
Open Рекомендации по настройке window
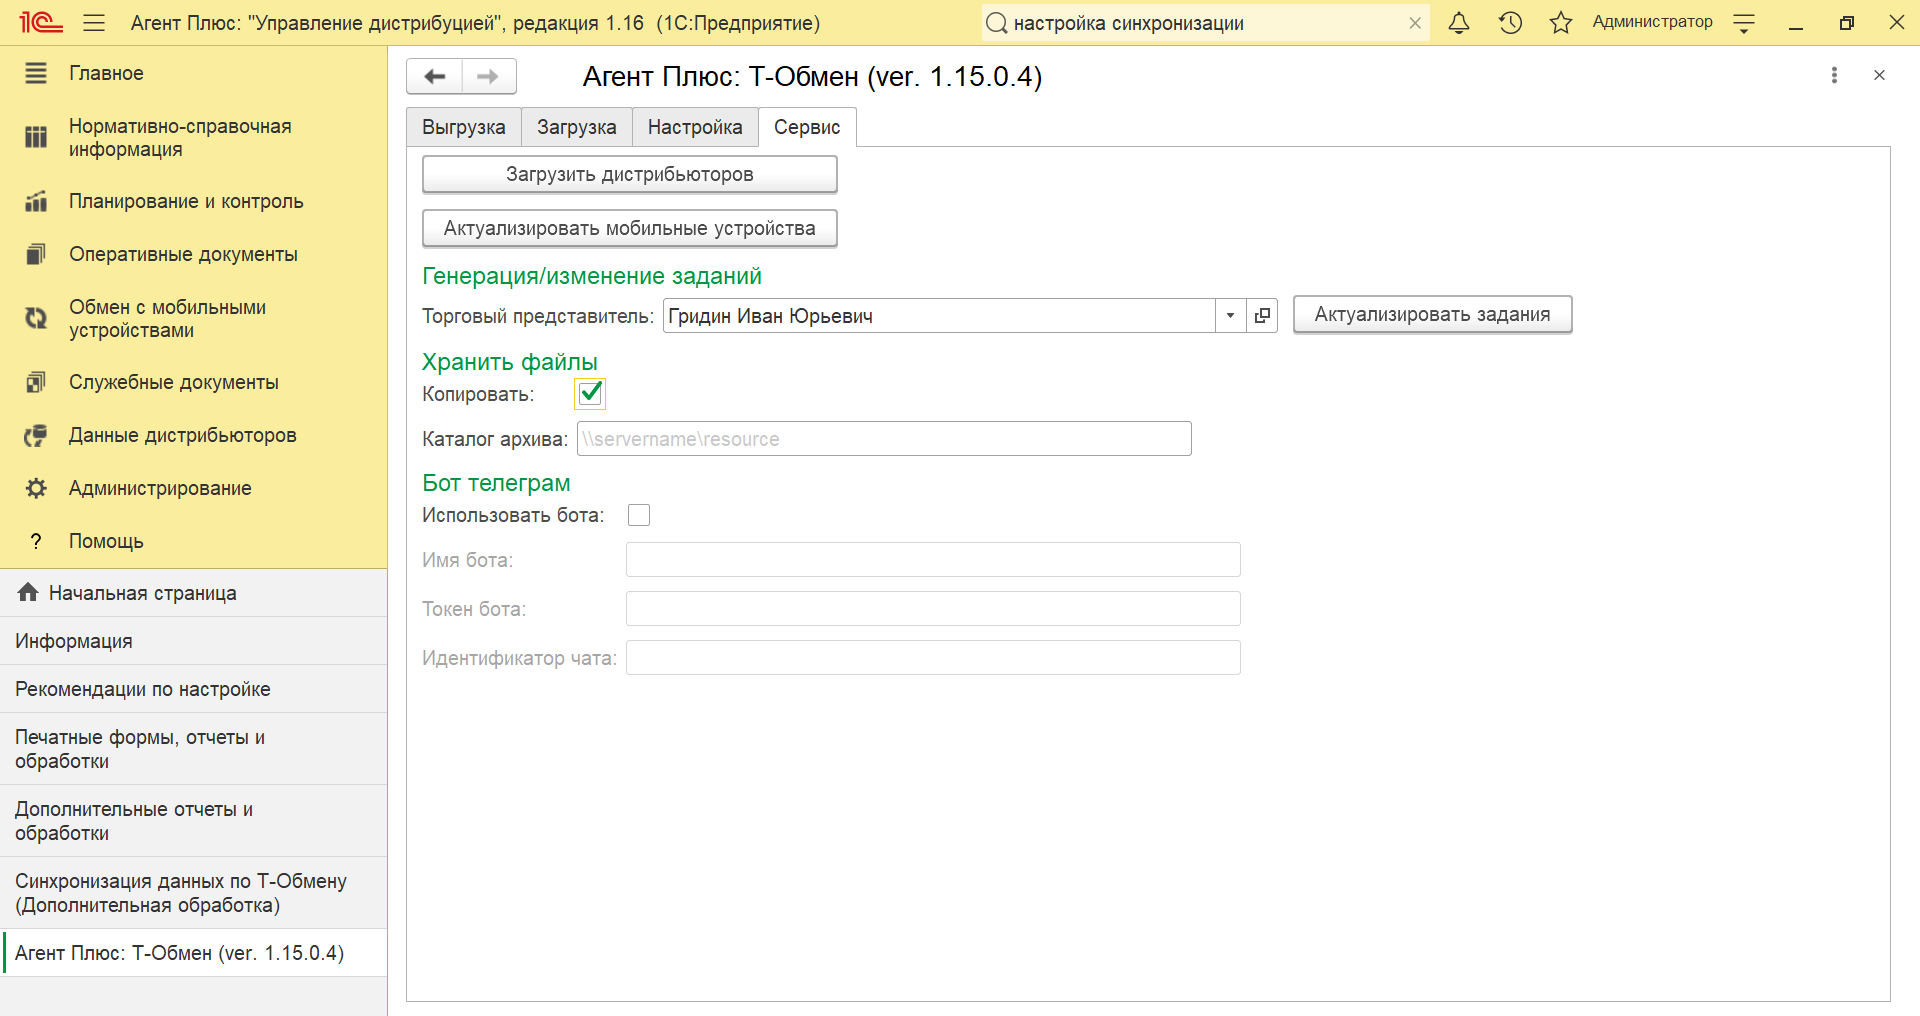pos(194,689)
